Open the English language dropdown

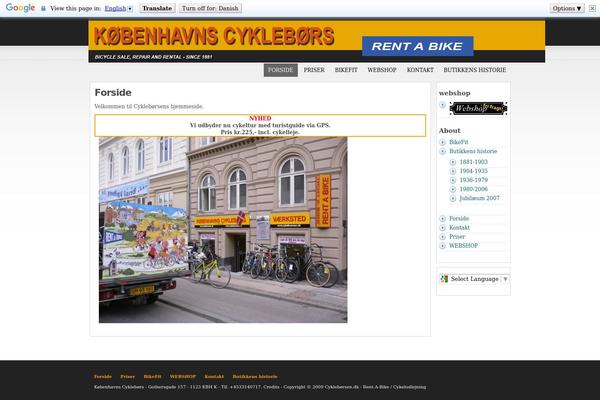tap(119, 8)
